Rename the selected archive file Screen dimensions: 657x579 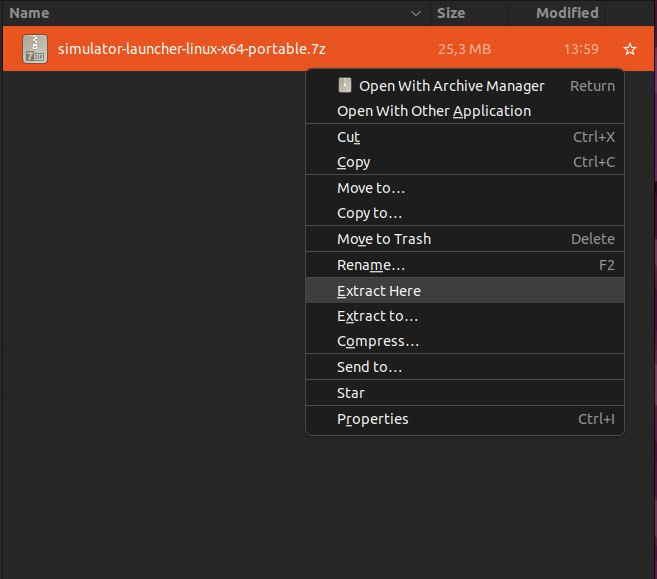click(x=370, y=265)
